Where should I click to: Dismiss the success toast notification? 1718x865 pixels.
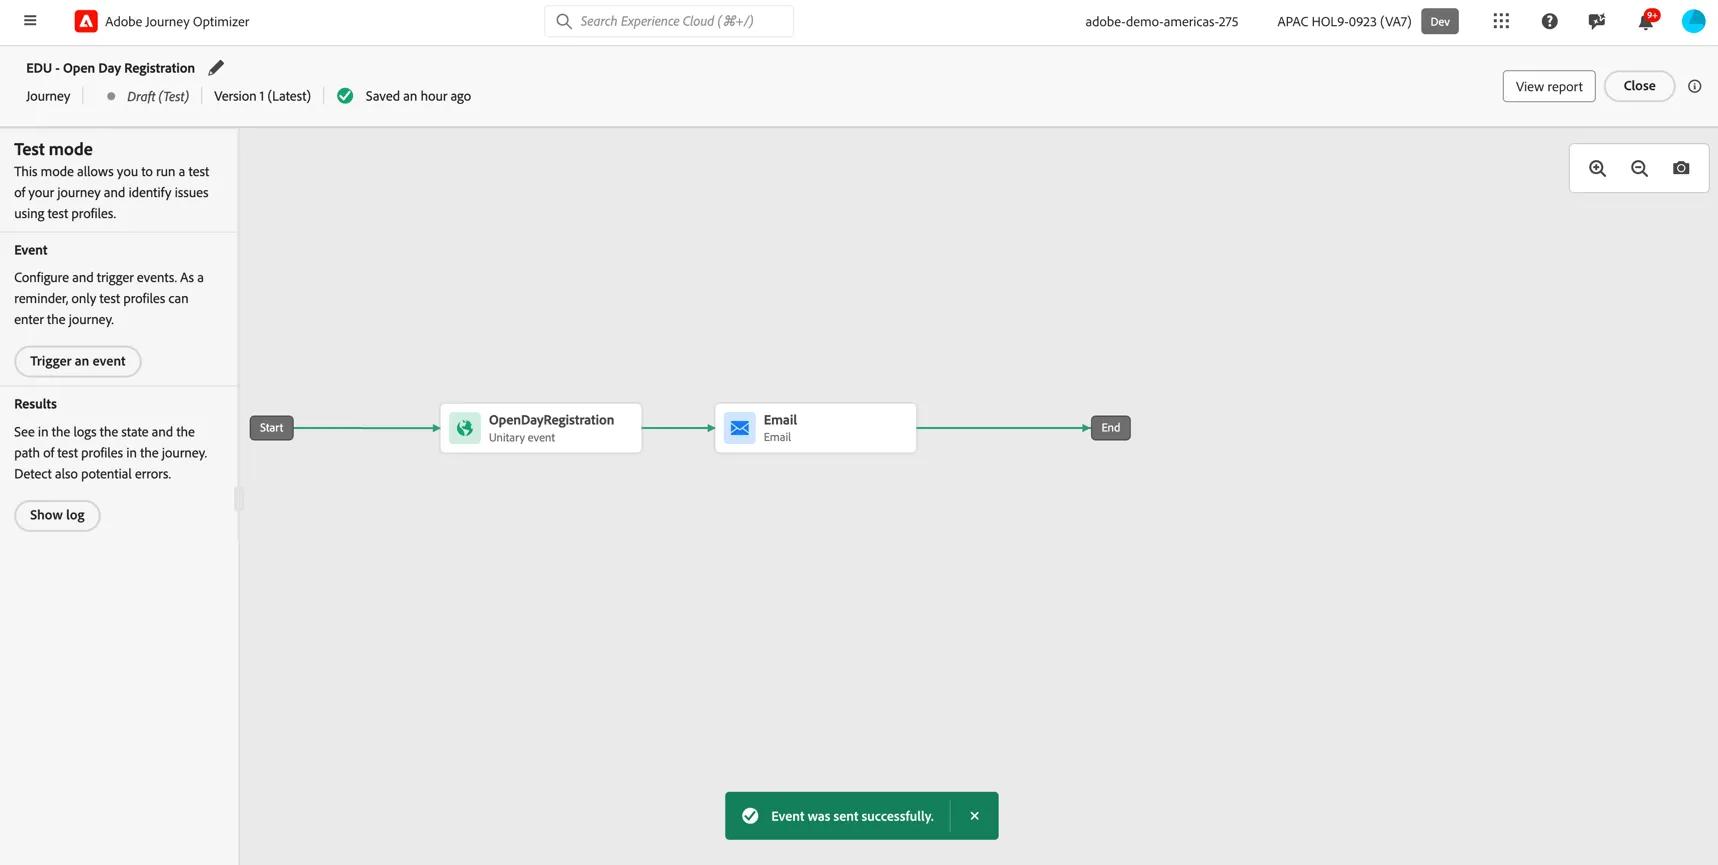point(974,816)
